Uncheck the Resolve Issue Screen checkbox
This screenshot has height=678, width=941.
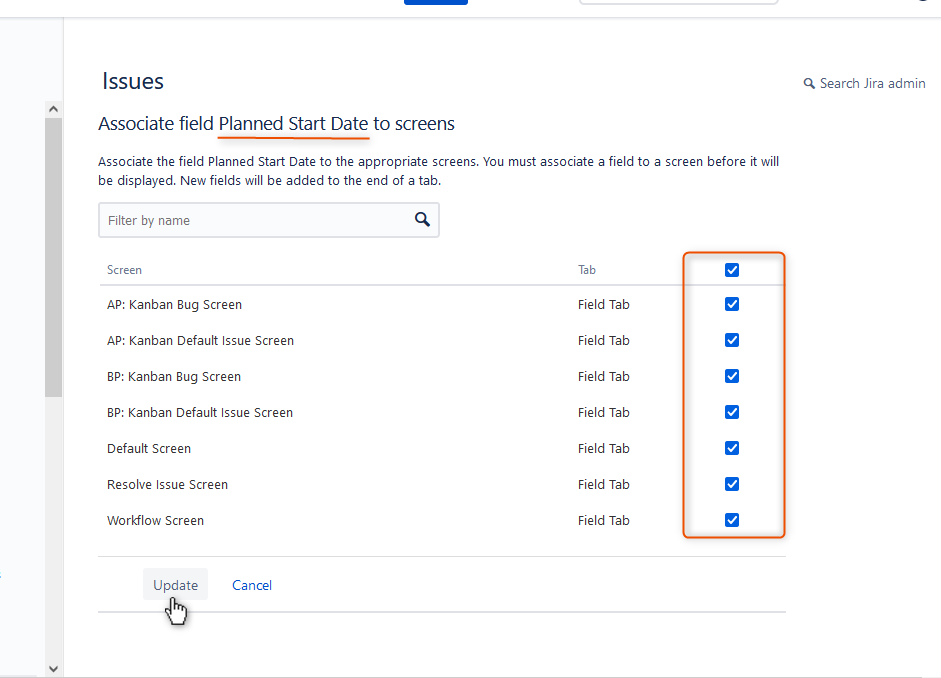[732, 484]
